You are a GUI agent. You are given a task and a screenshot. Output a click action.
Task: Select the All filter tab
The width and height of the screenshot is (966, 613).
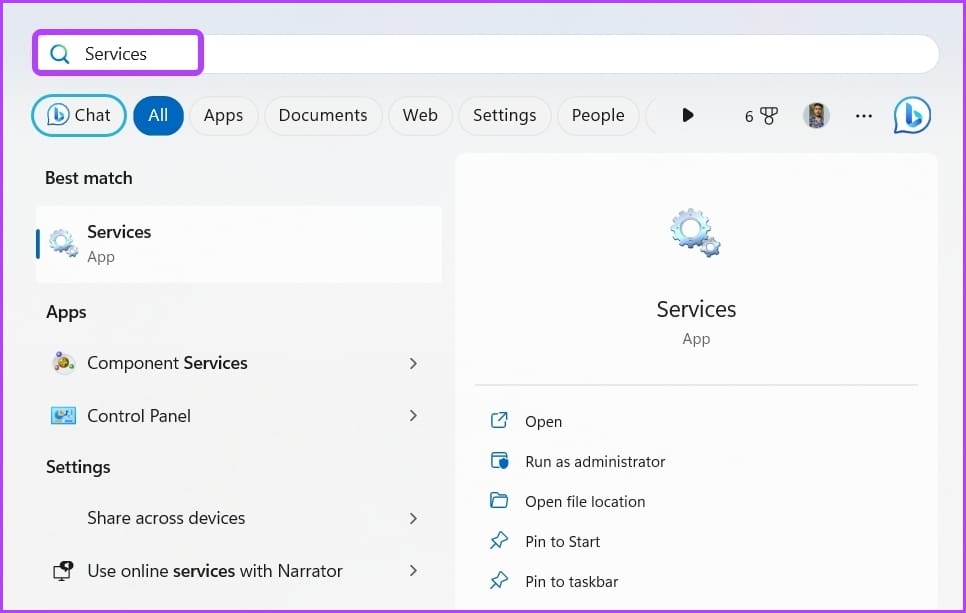158,115
